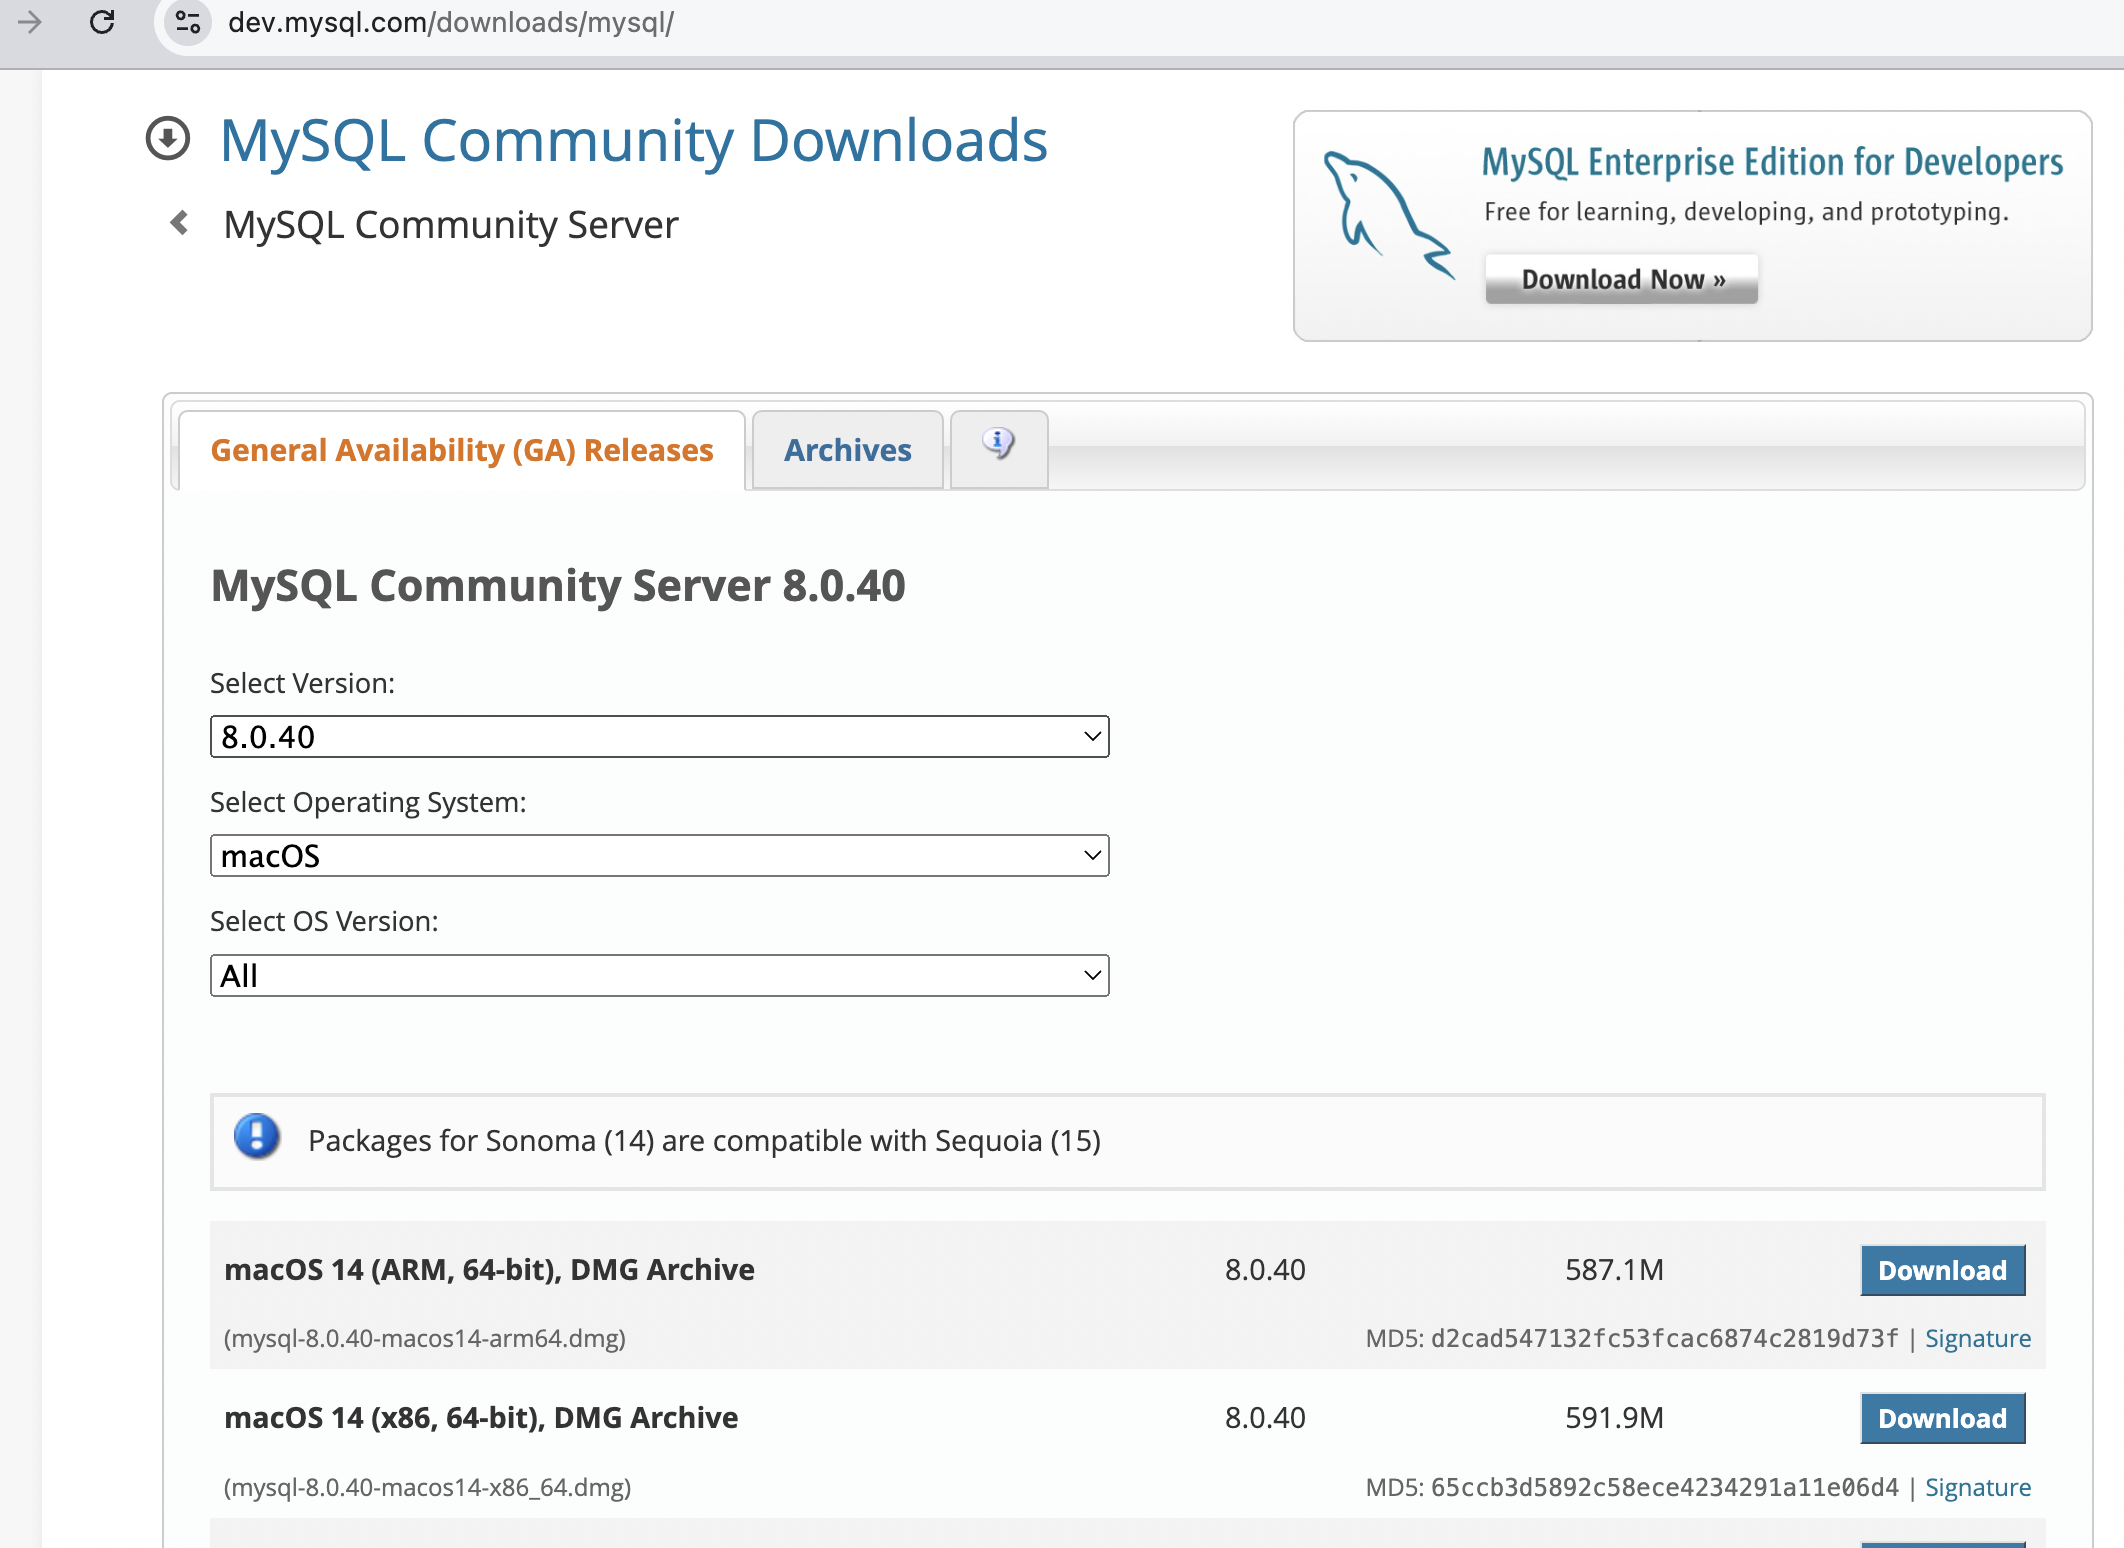The image size is (2124, 1548).
Task: Click the circular download icon beside the title
Action: pos(168,139)
